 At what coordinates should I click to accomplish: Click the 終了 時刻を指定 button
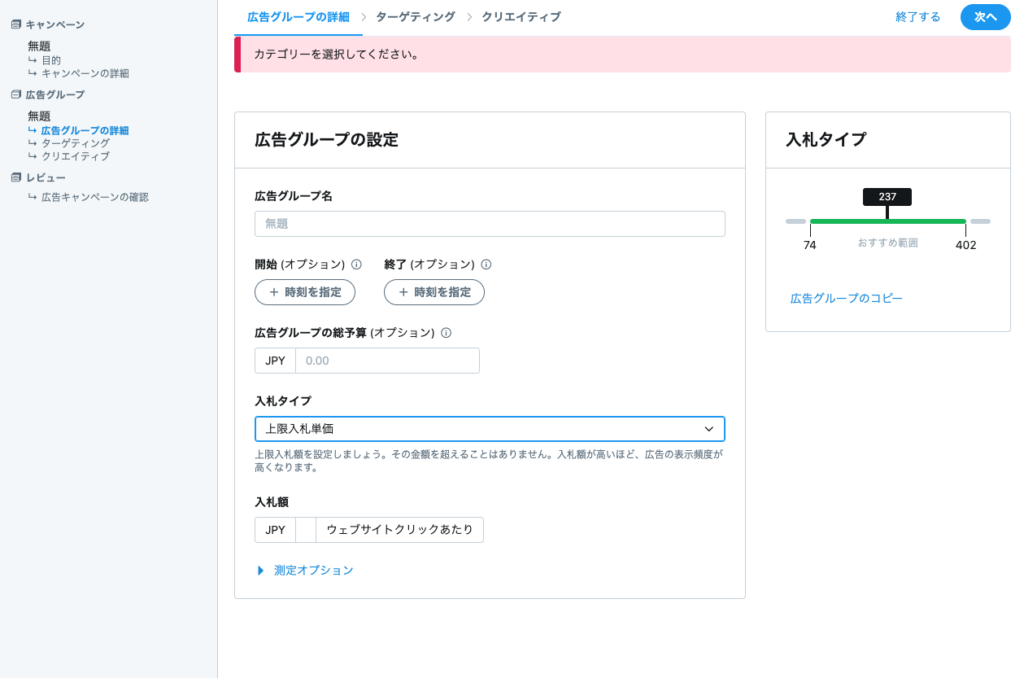coord(434,292)
